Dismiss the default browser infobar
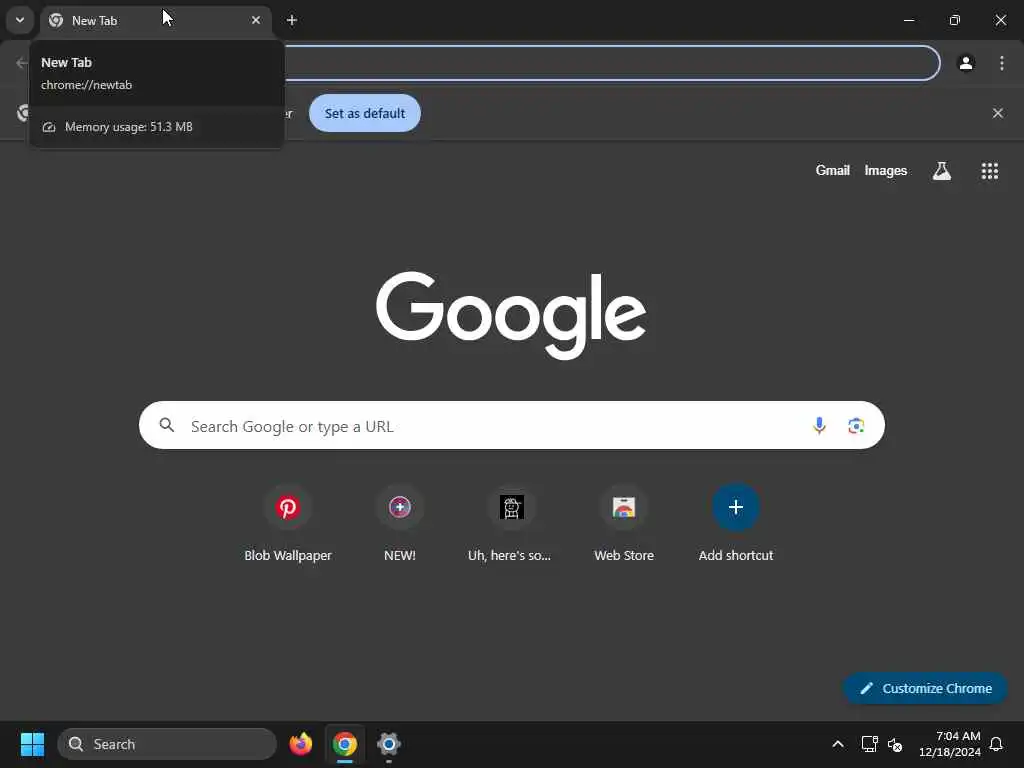This screenshot has width=1024, height=768. tap(997, 113)
